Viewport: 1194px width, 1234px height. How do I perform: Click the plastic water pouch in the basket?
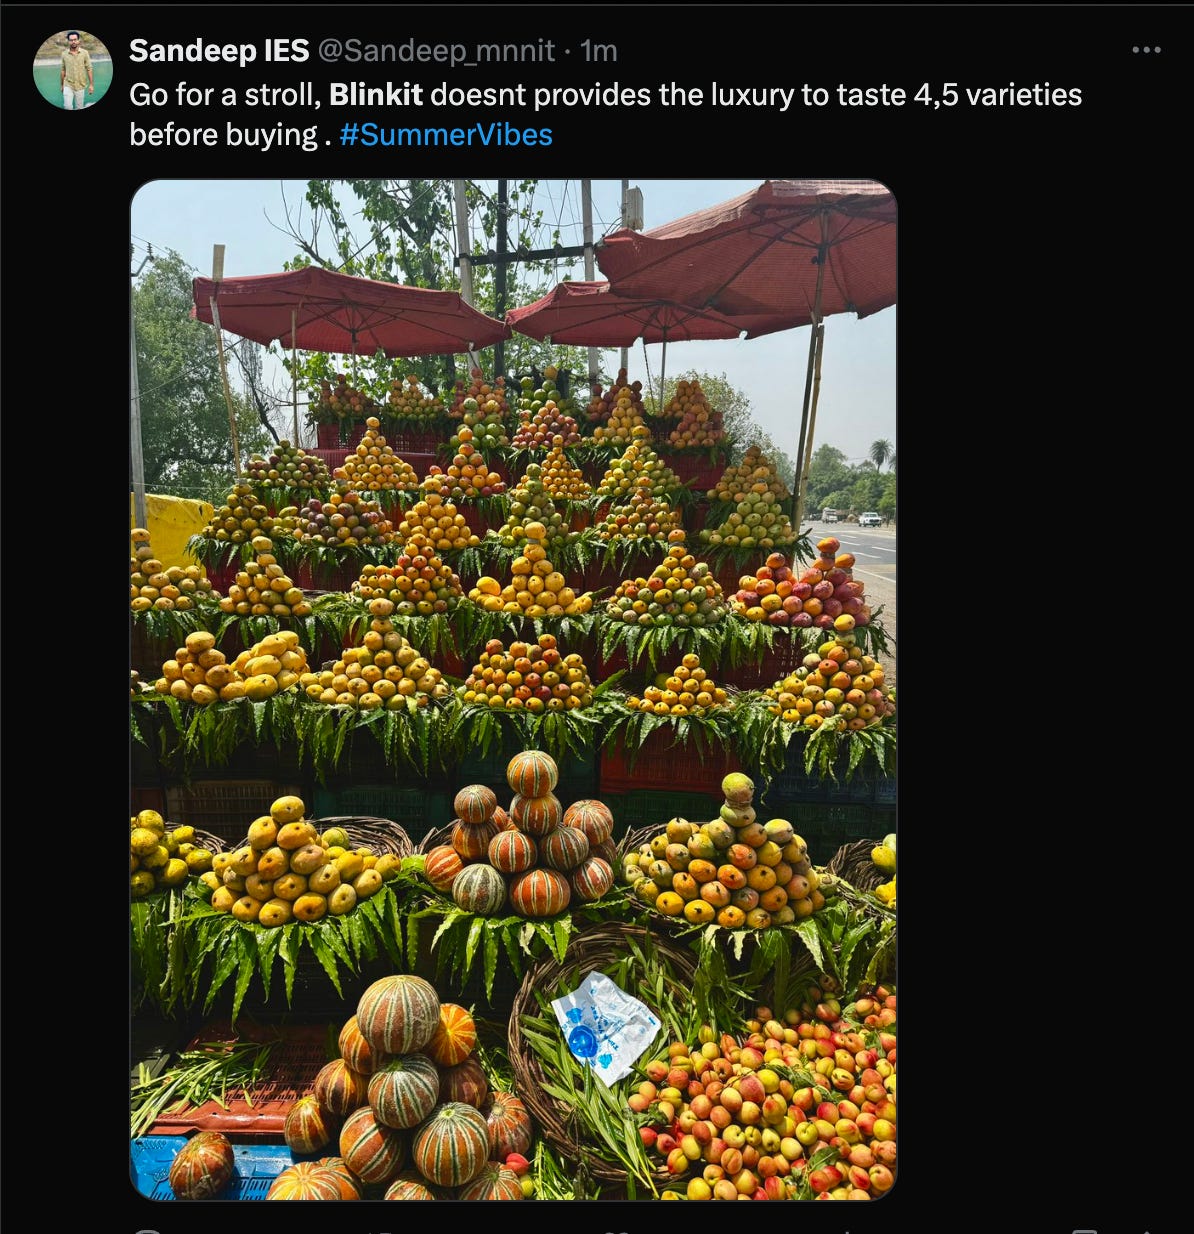(x=604, y=1026)
